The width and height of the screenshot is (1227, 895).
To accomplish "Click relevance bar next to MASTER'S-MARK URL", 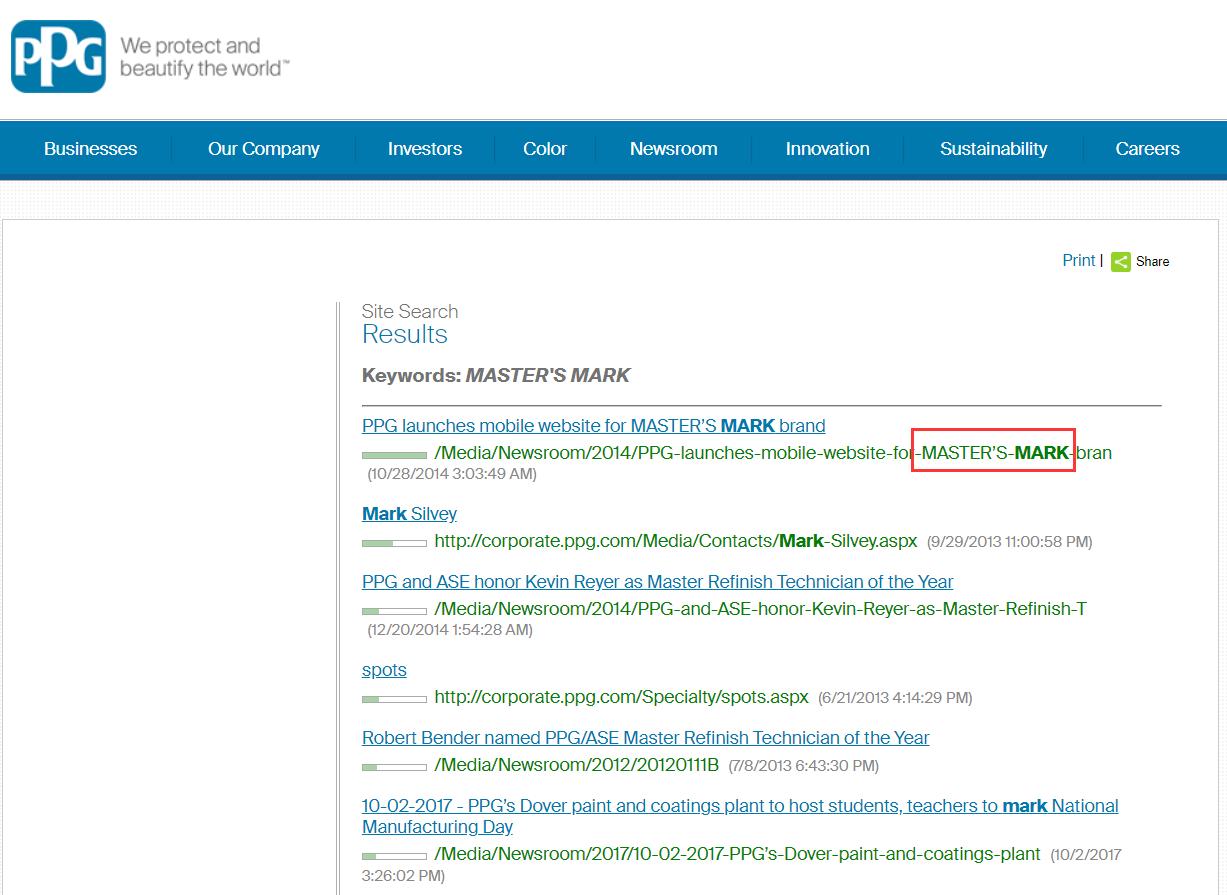I will click(x=394, y=455).
